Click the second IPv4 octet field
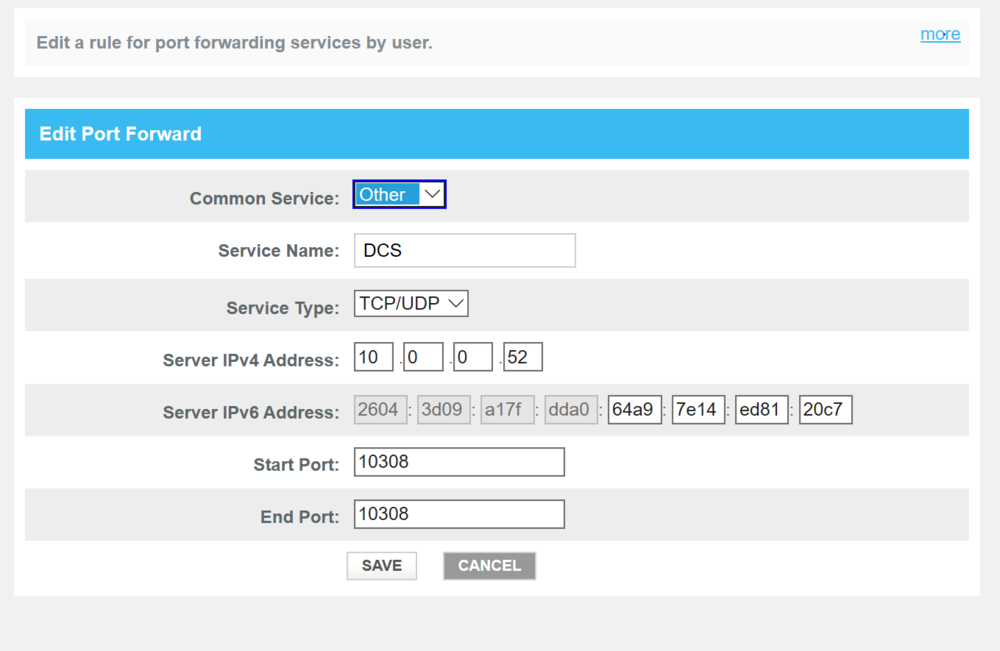The height and width of the screenshot is (651, 1000). 423,357
